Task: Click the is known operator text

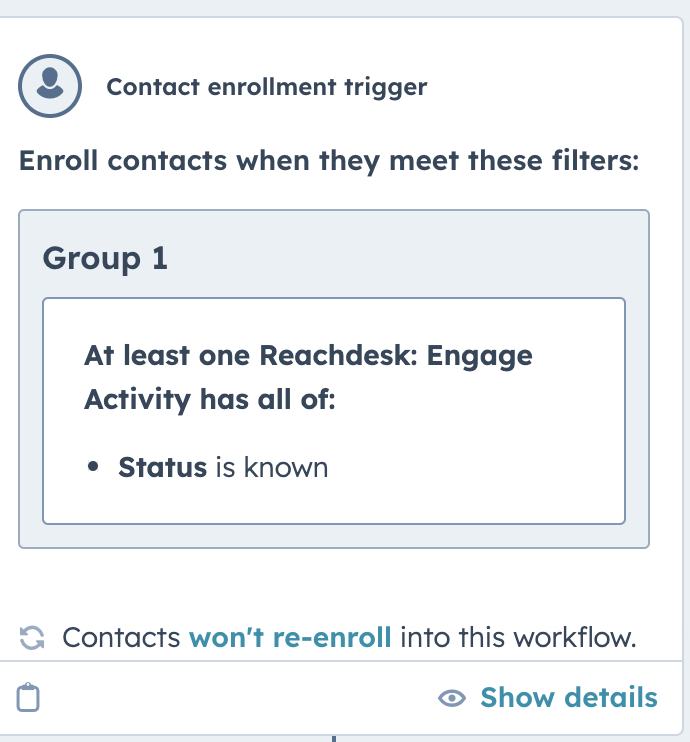Action: [272, 468]
